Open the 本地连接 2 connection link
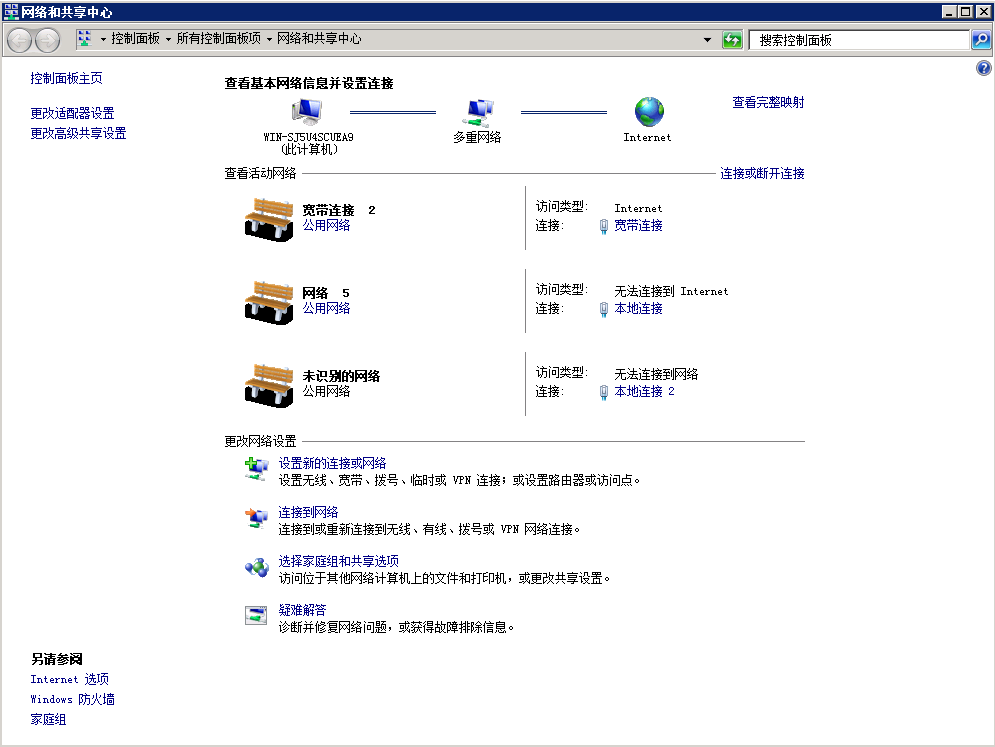995x747 pixels. tap(644, 391)
